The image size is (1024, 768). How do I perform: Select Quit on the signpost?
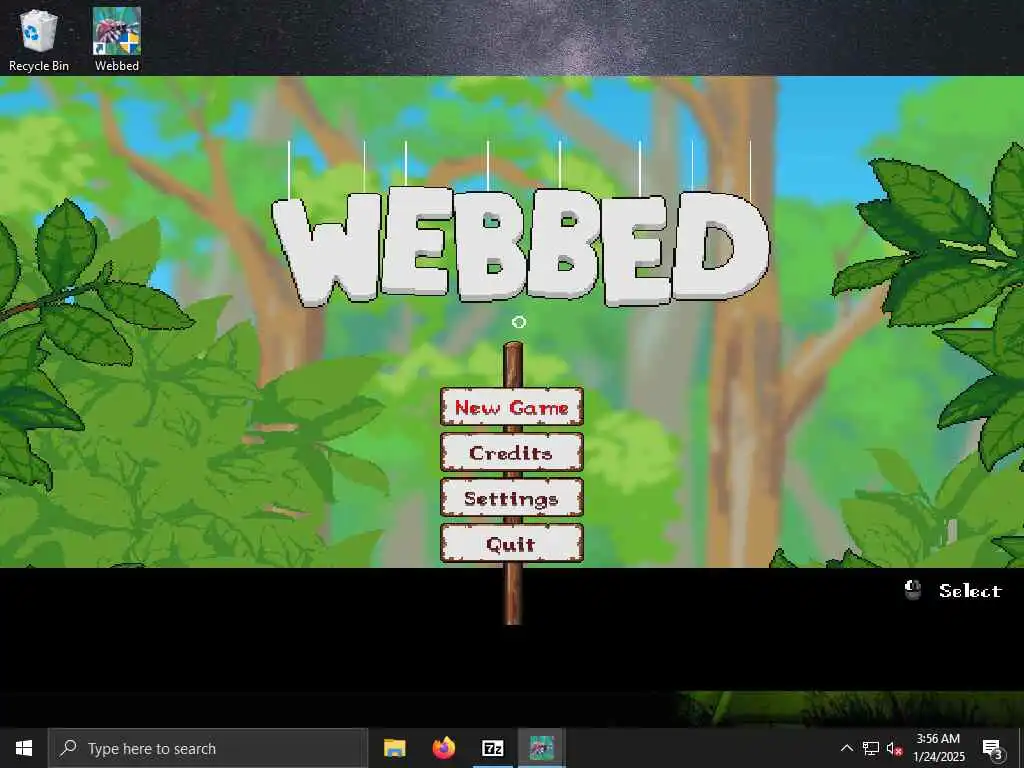pyautogui.click(x=512, y=543)
